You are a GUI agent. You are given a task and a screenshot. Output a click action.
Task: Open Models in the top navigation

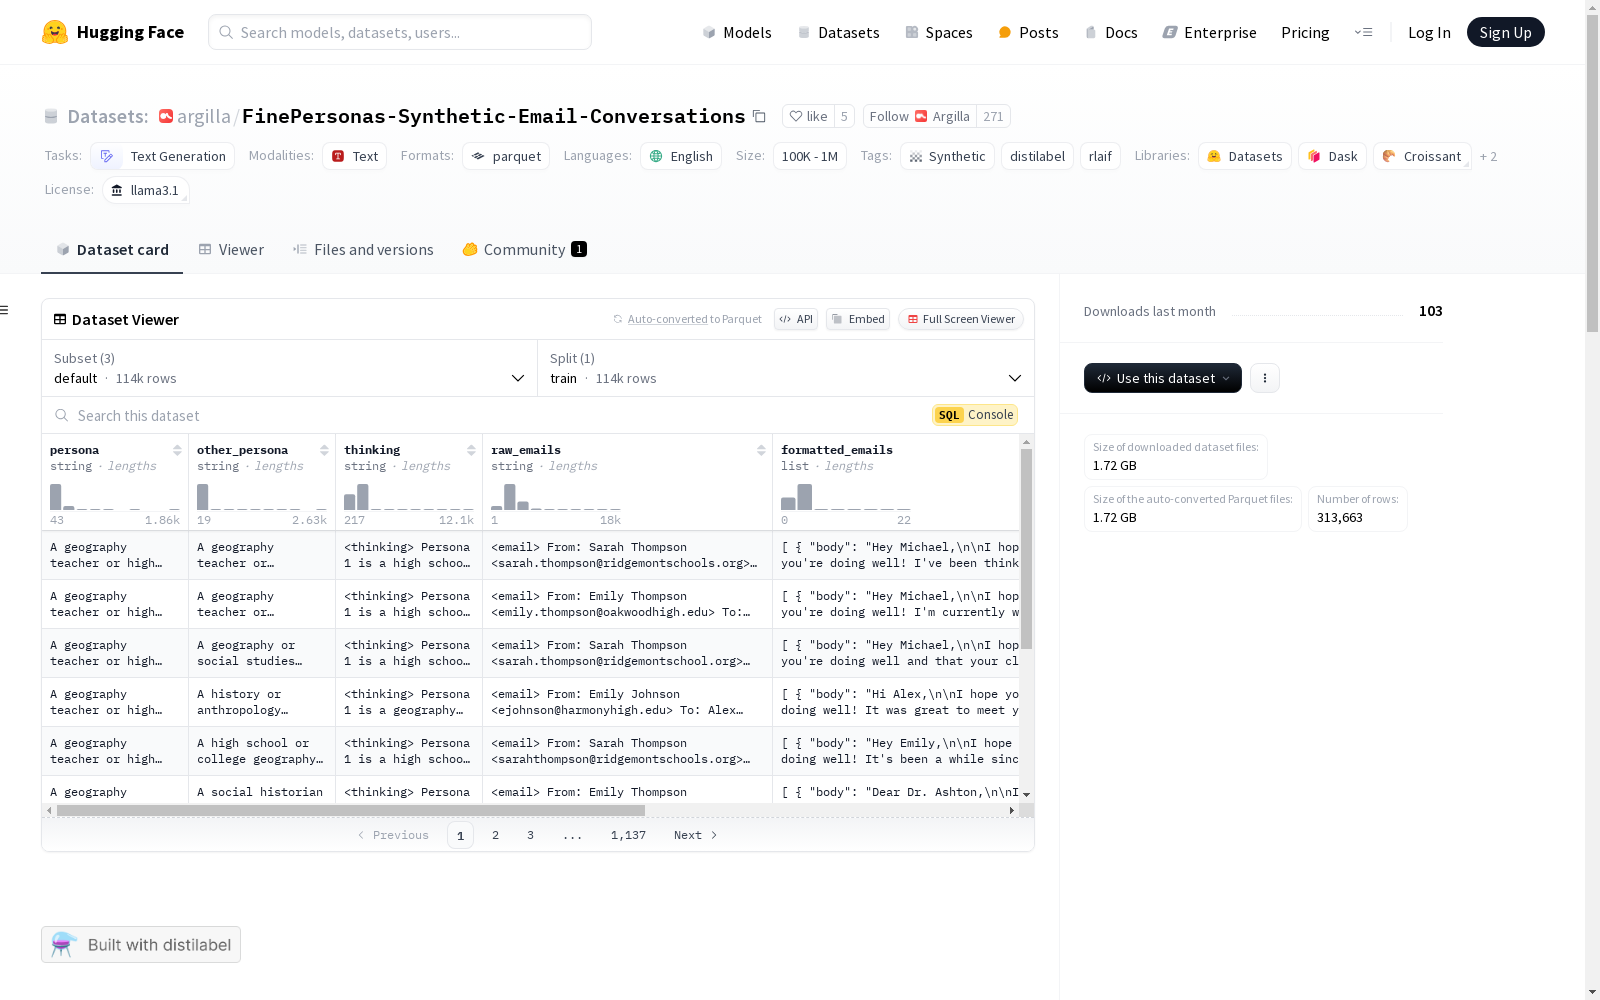737,32
